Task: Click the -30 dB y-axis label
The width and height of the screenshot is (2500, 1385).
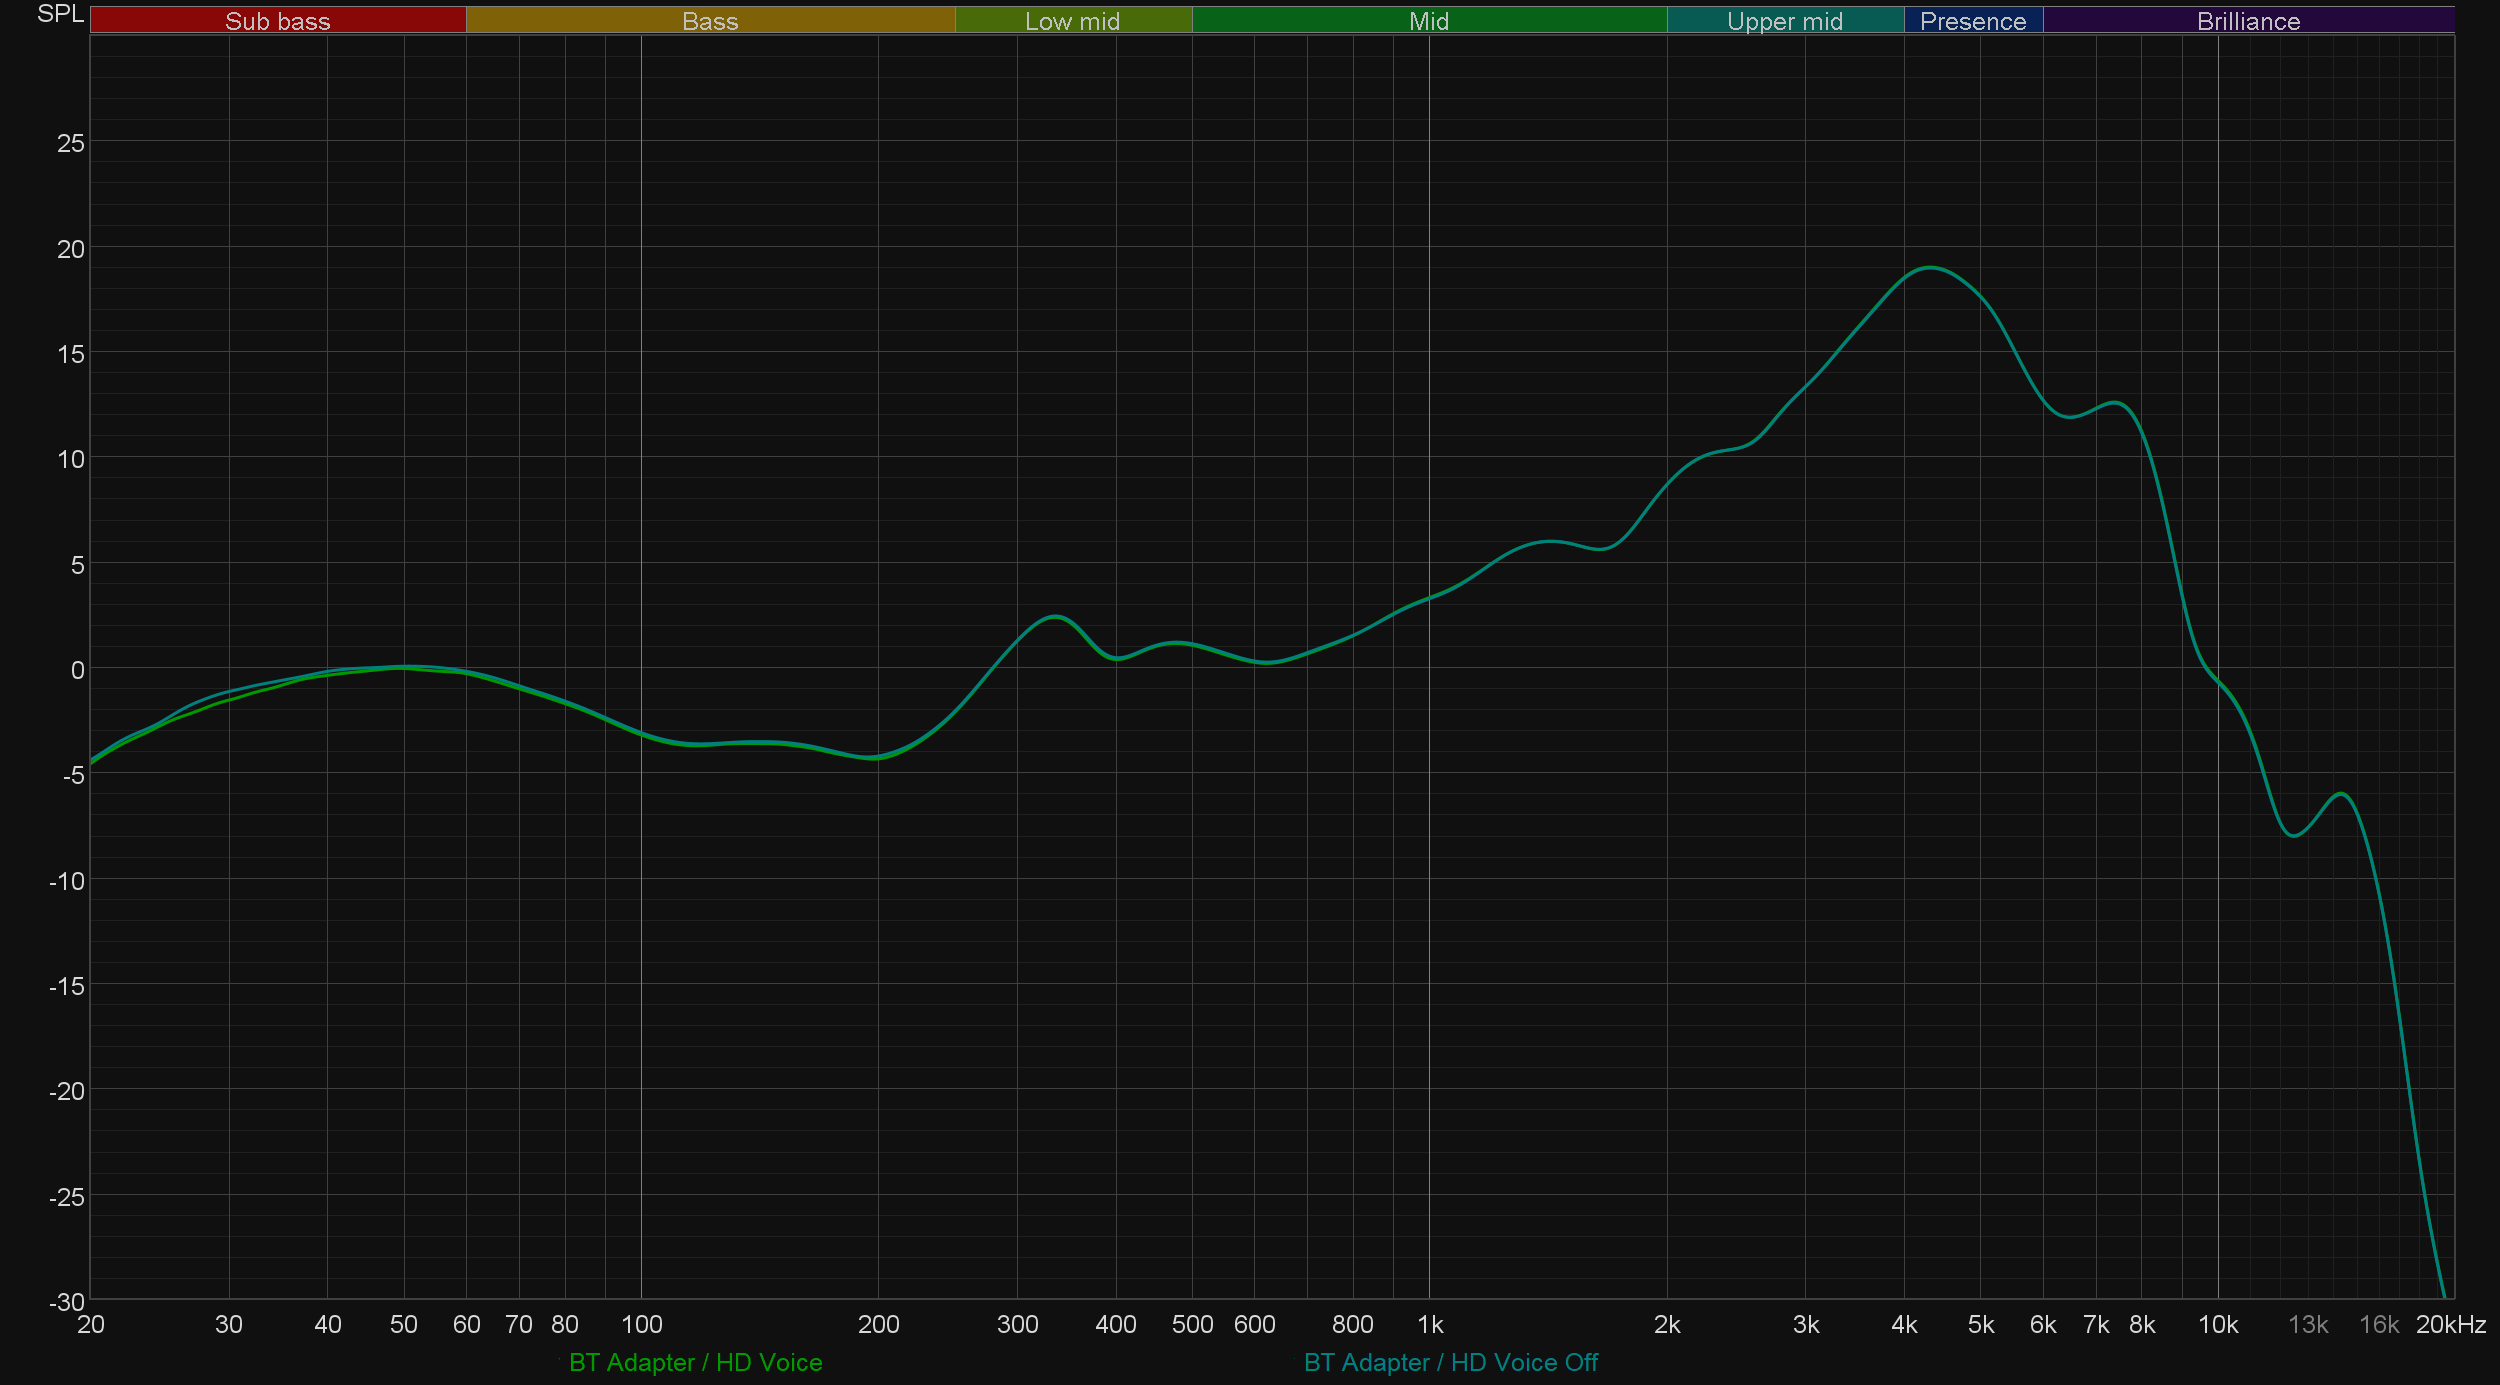Action: coord(67,1301)
